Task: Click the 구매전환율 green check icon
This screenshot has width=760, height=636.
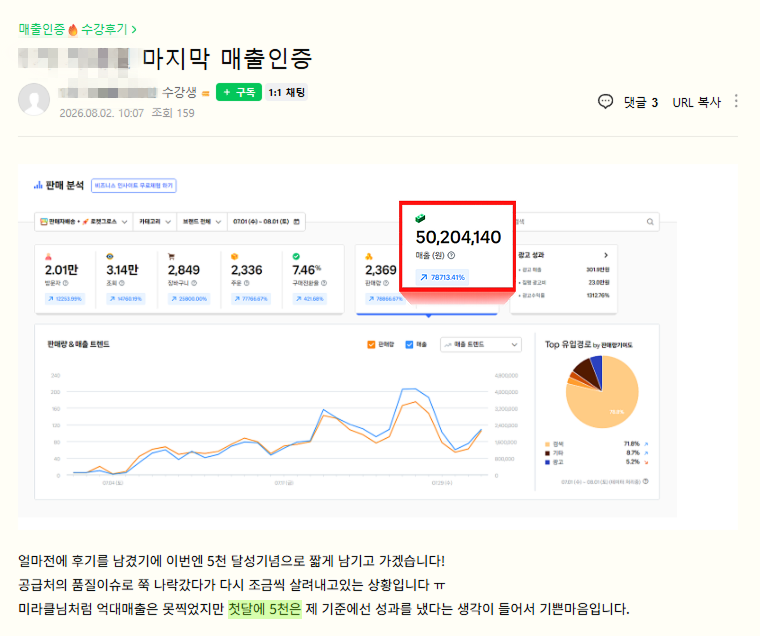Action: pos(296,256)
